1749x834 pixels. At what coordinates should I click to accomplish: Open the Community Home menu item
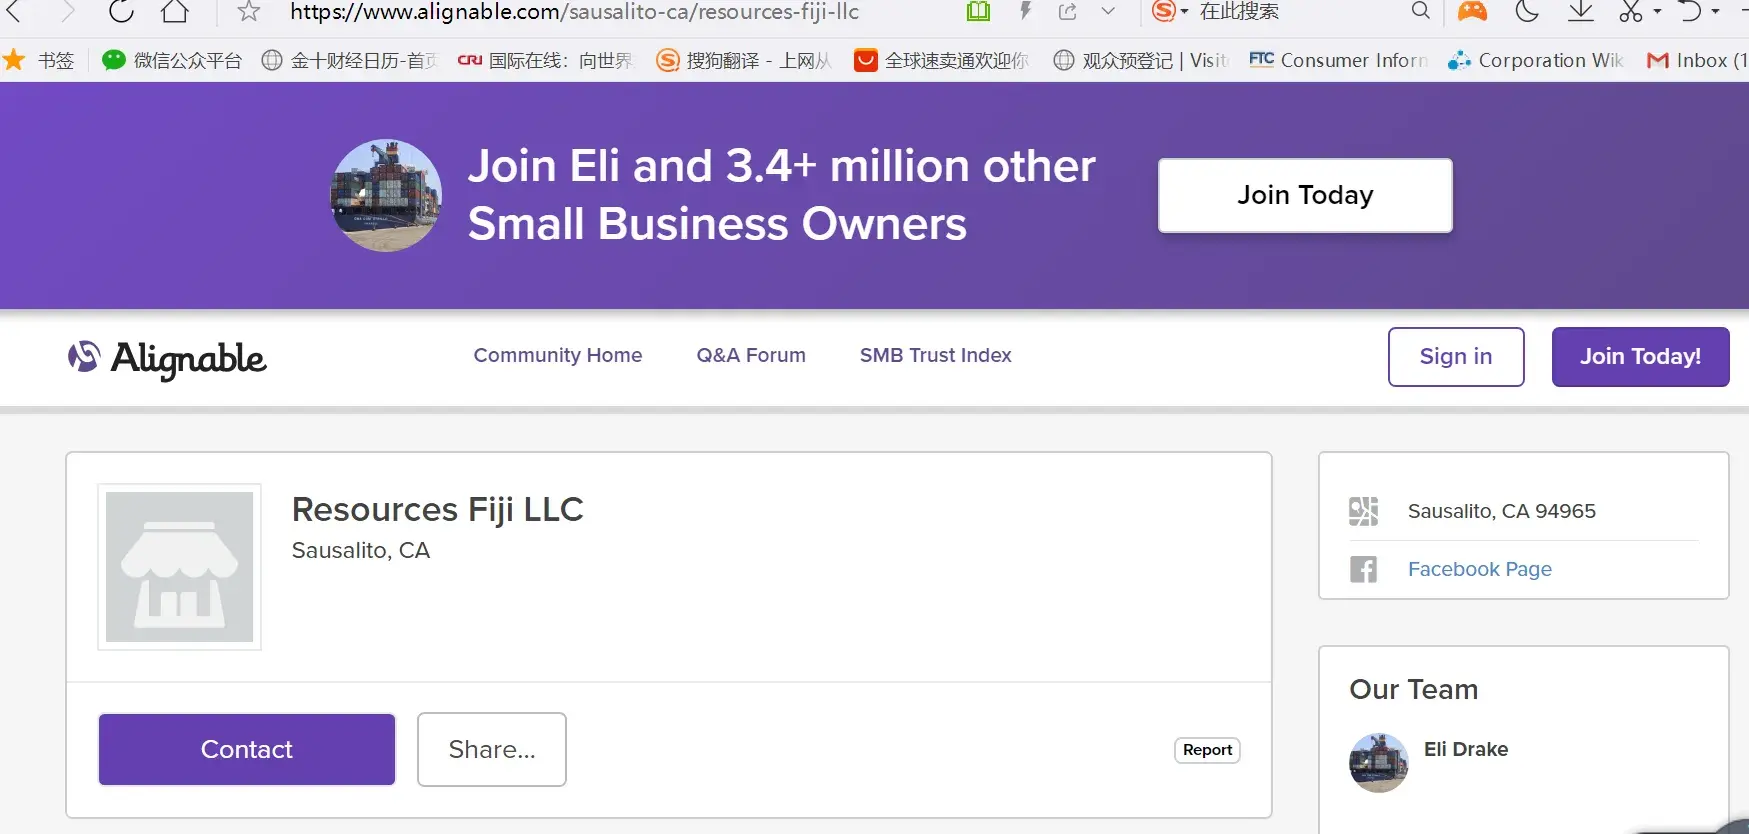tap(558, 355)
